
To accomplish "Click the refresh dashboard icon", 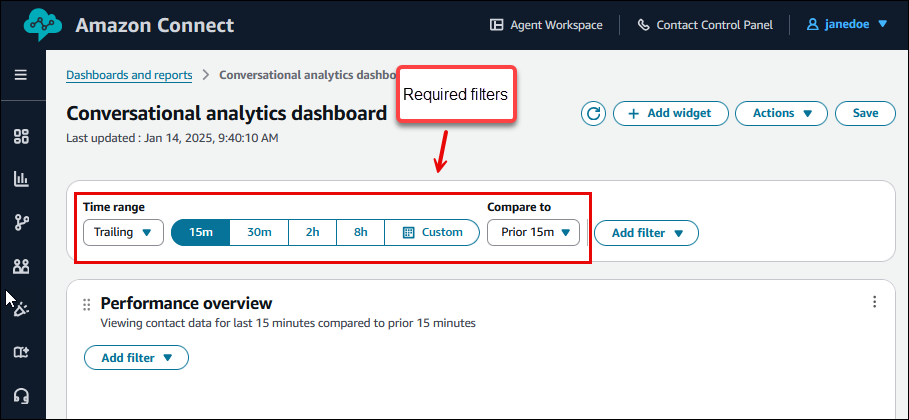I will point(593,113).
